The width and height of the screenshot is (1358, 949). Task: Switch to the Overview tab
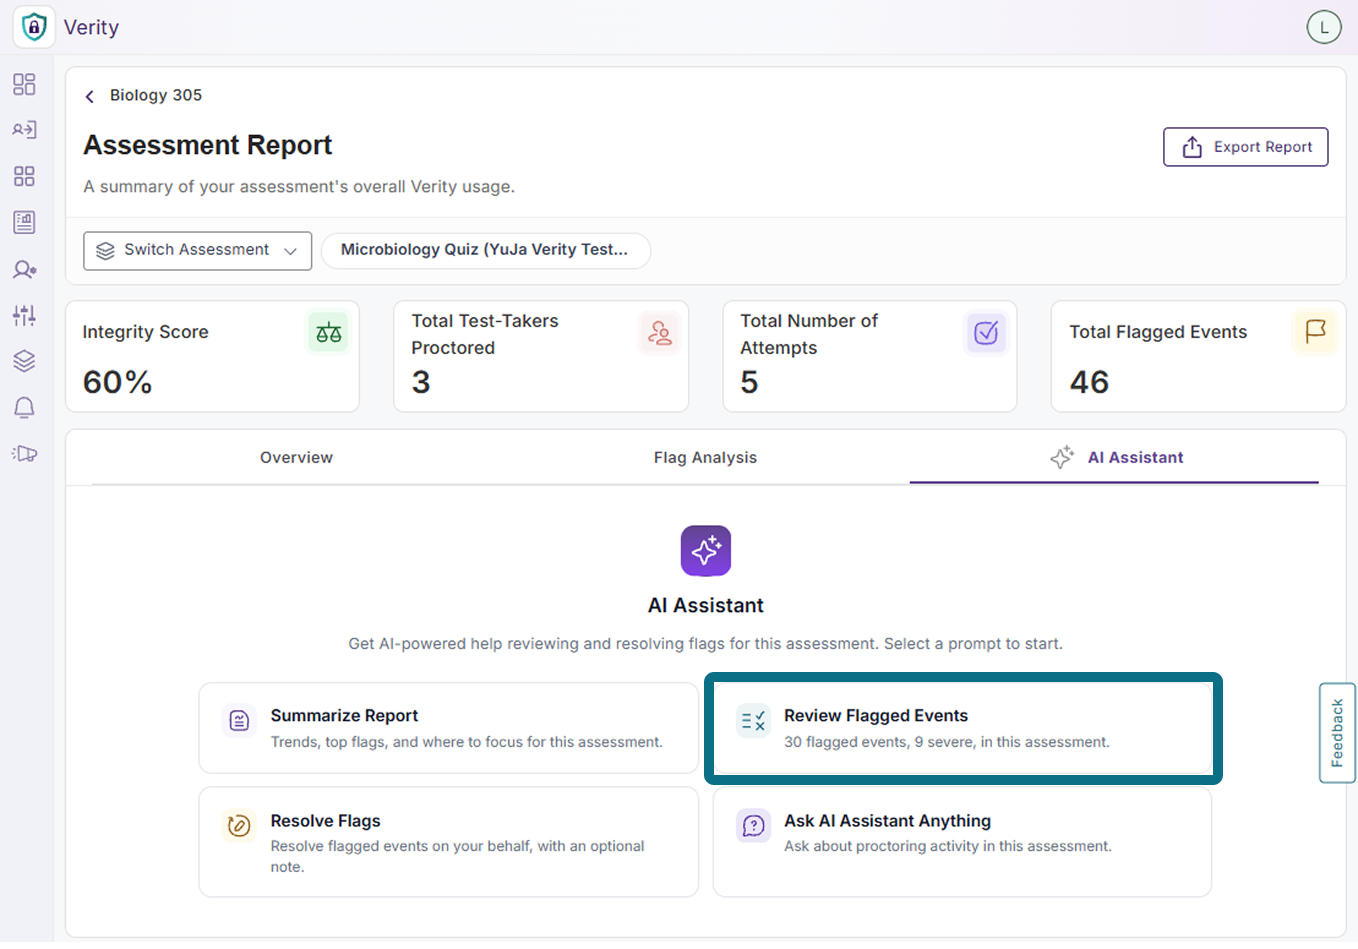point(296,457)
